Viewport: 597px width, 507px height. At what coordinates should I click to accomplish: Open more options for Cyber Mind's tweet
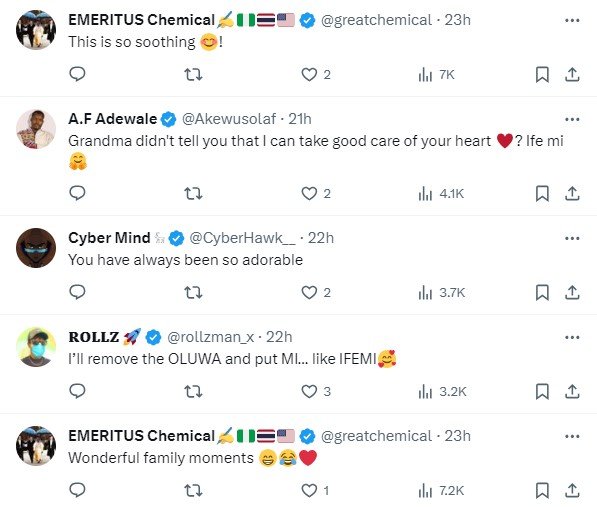[572, 238]
